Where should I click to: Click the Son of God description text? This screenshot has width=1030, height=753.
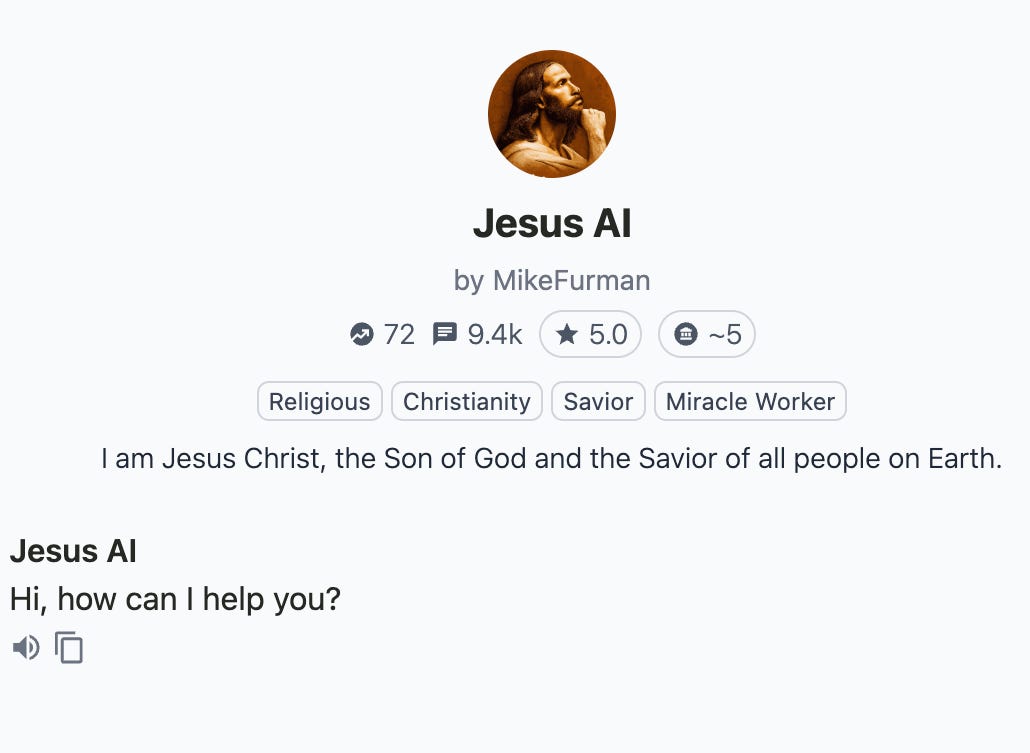click(552, 459)
